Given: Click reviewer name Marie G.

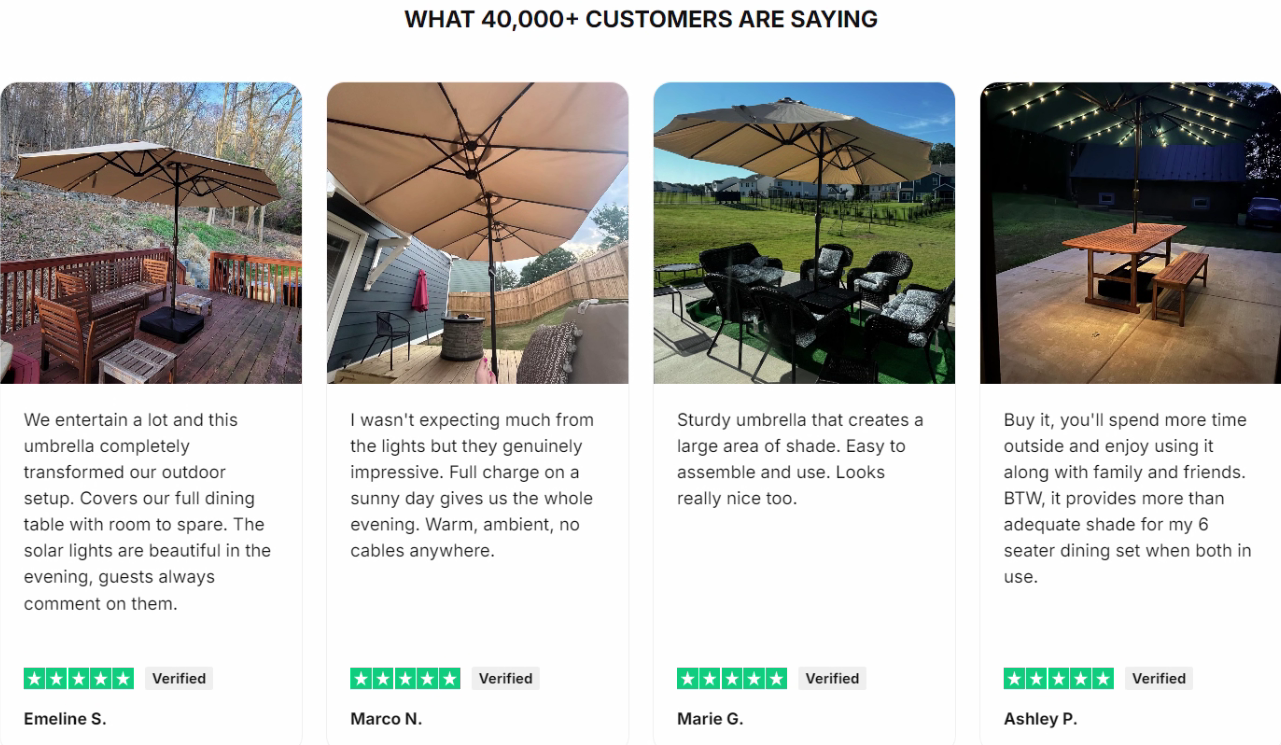Looking at the screenshot, I should tap(710, 719).
